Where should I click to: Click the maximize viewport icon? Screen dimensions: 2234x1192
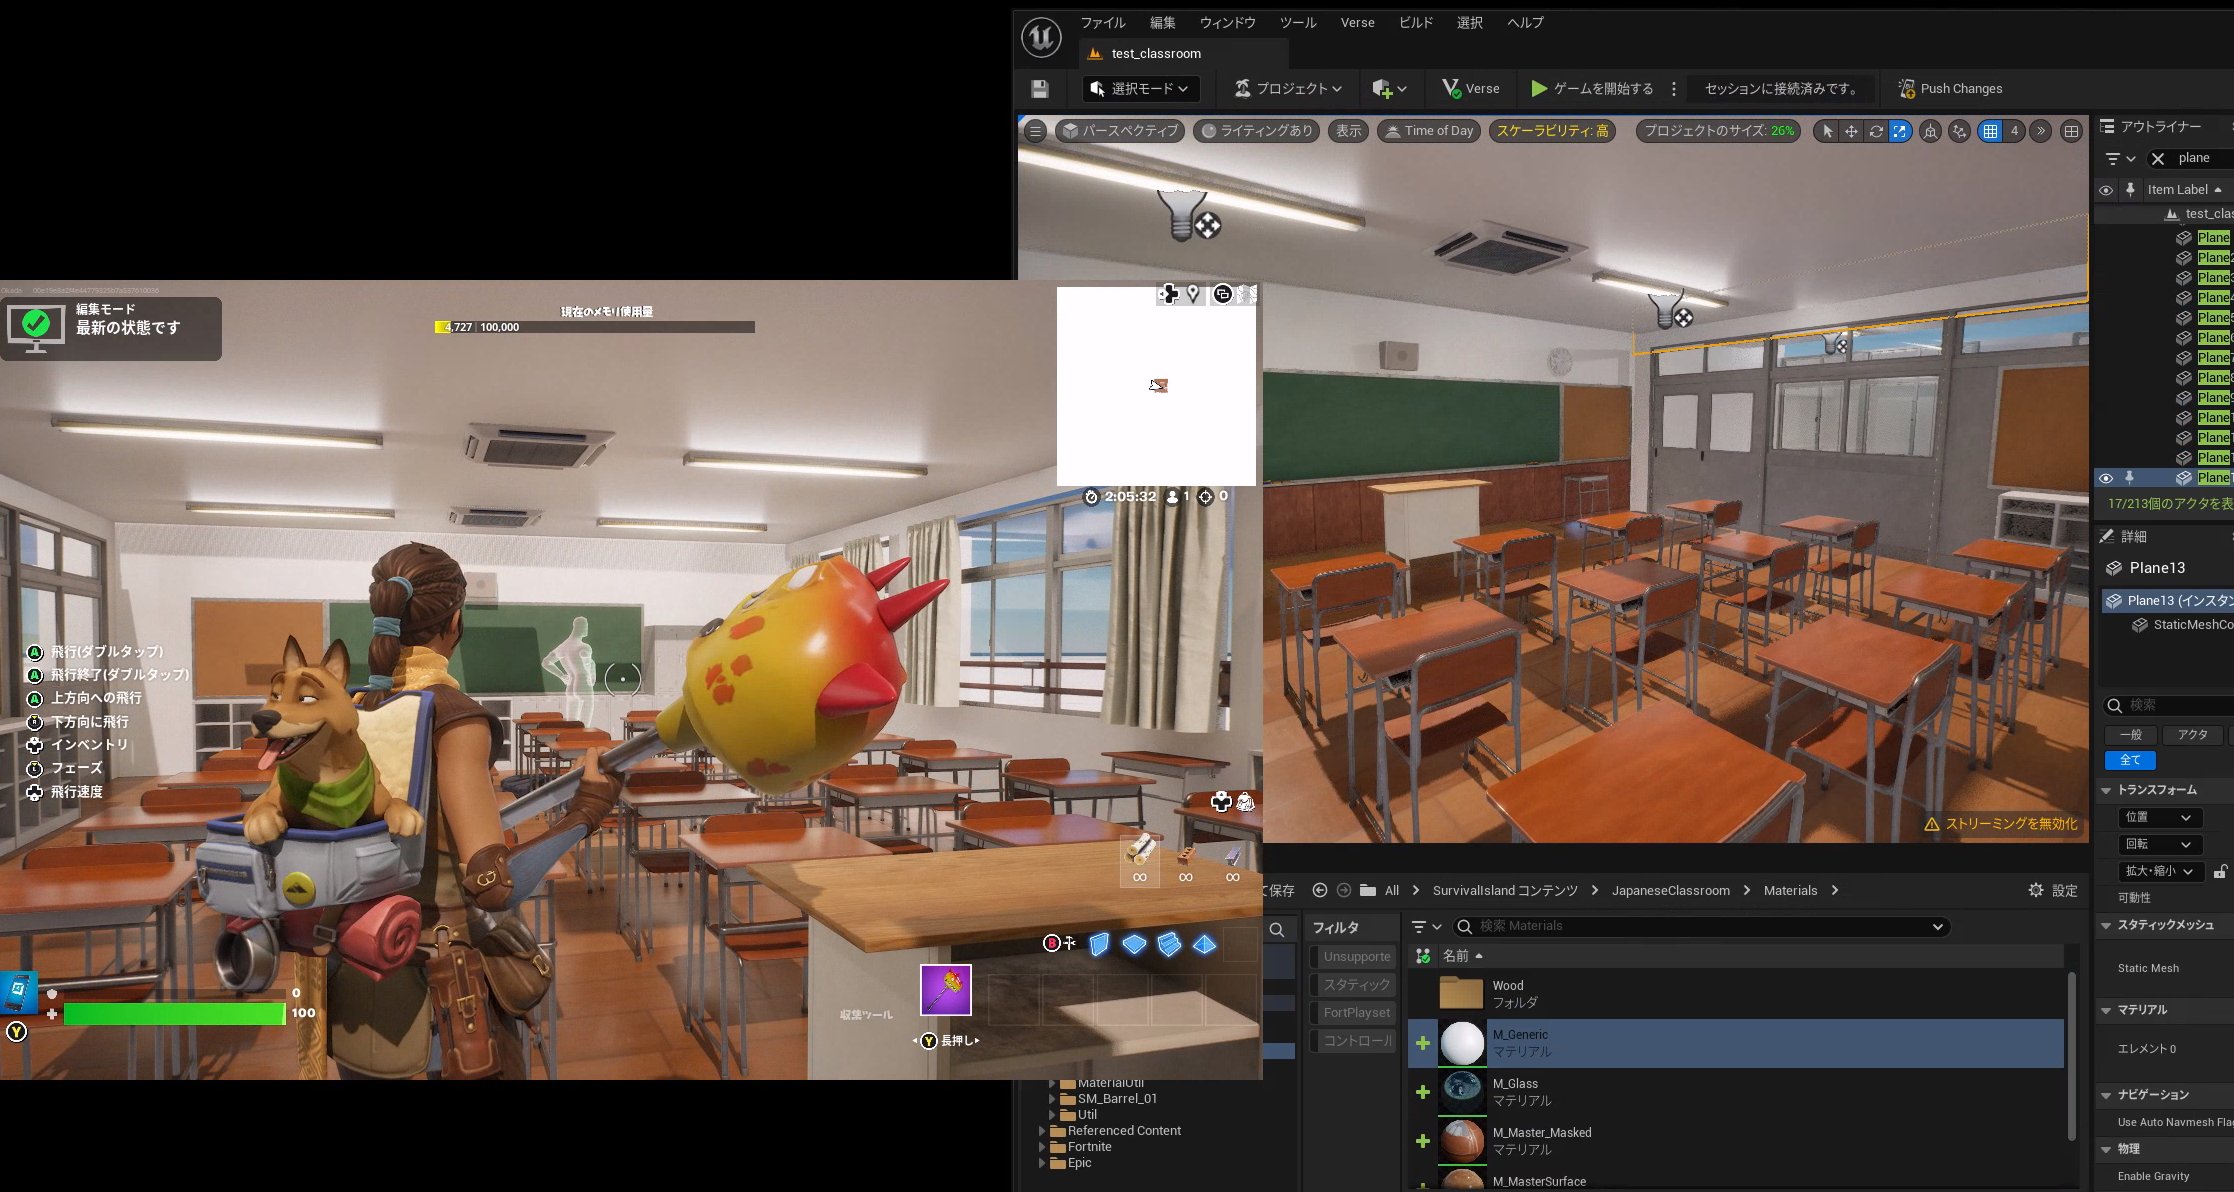click(2068, 131)
